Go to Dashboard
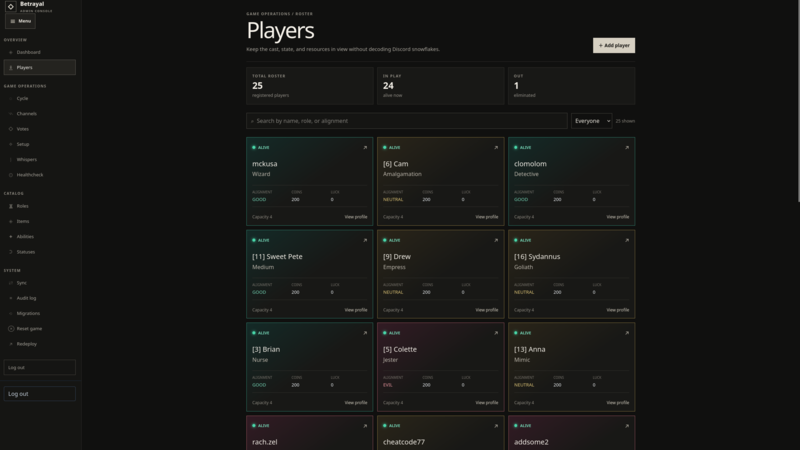 coord(39,52)
